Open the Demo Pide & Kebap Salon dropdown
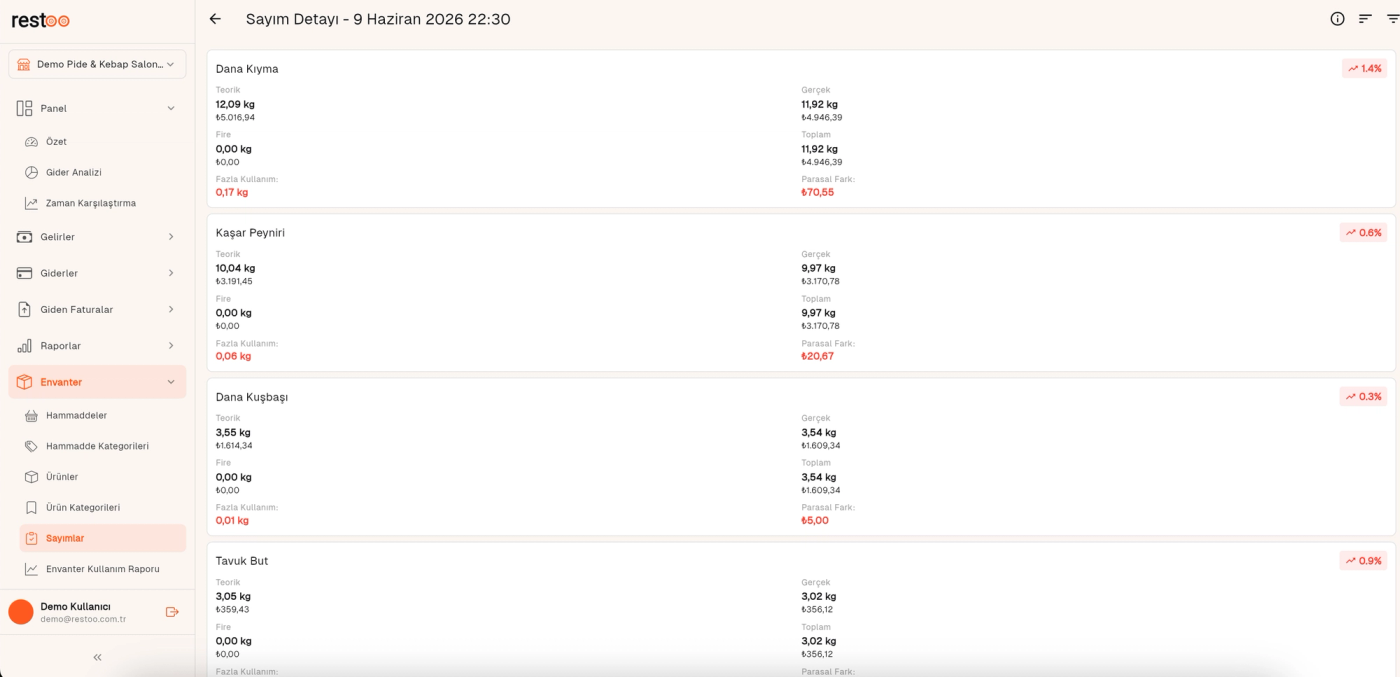This screenshot has height=677, width=1400. pyautogui.click(x=97, y=64)
